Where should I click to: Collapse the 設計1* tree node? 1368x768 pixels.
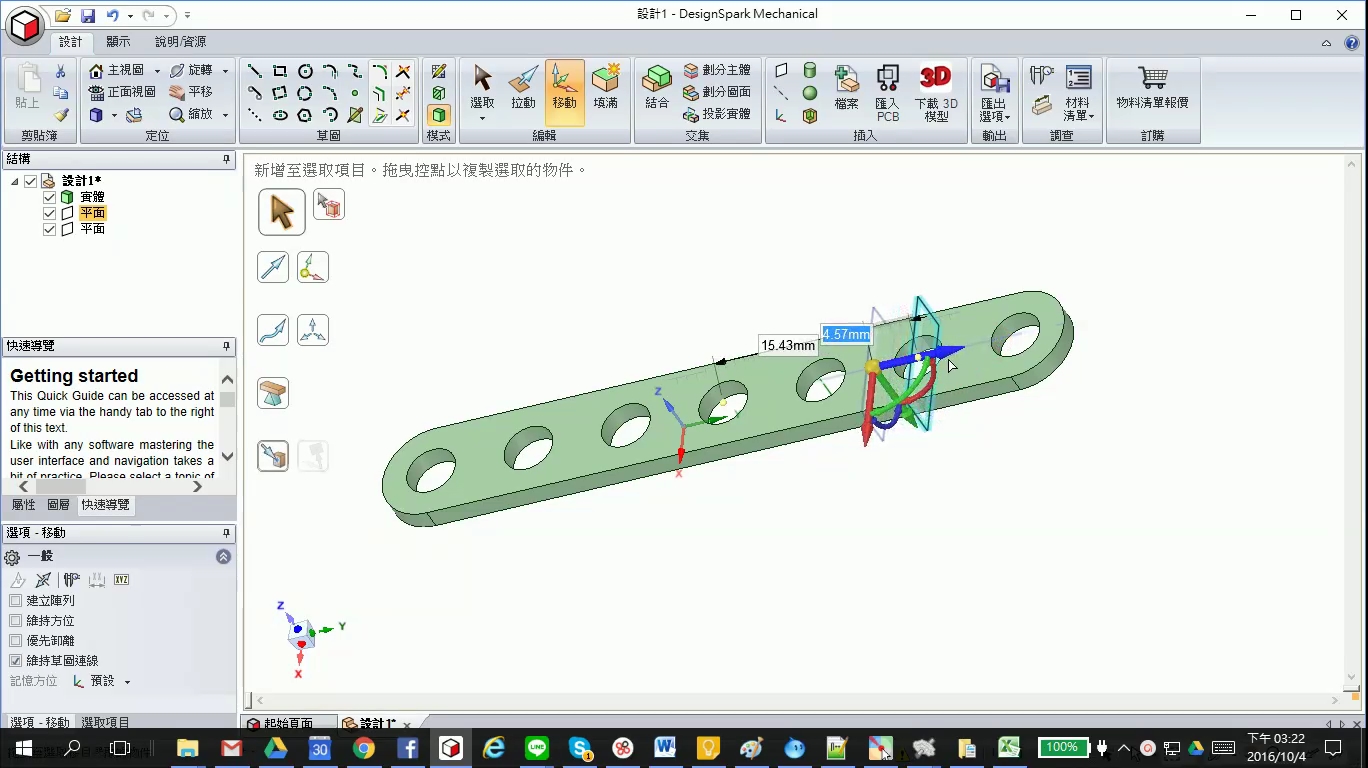[15, 181]
